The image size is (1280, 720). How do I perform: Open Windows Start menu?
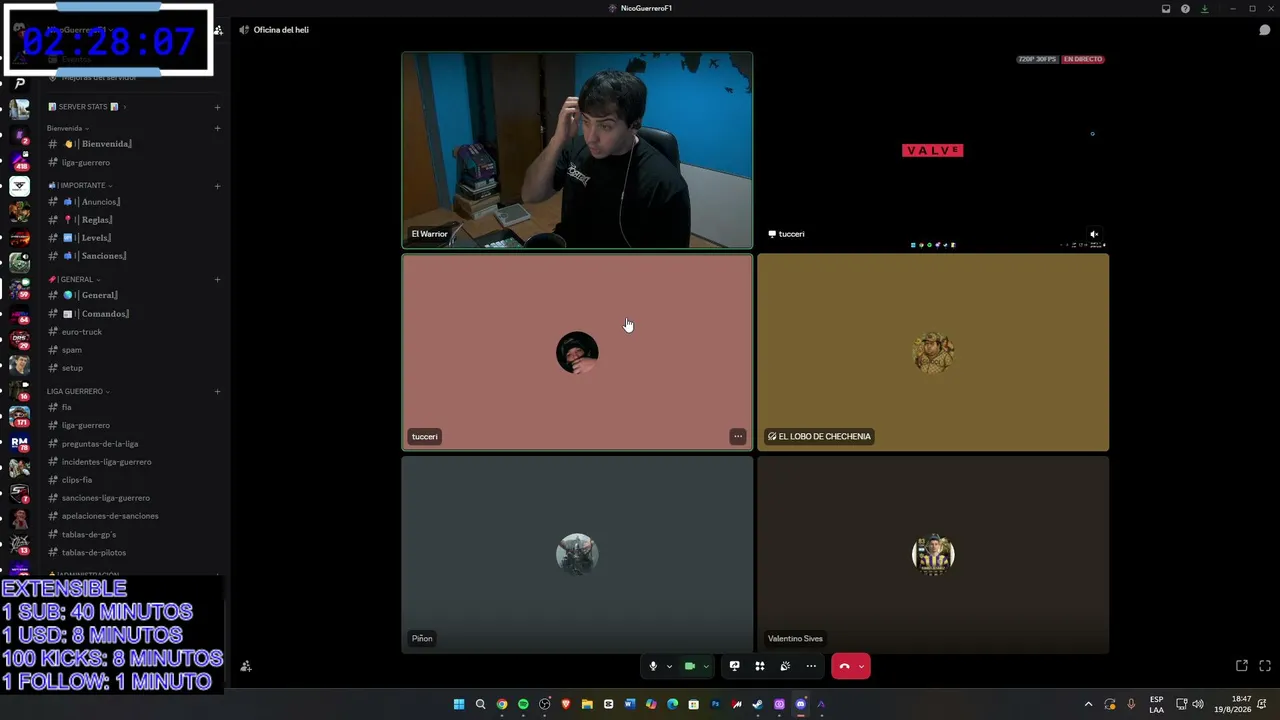coord(459,704)
